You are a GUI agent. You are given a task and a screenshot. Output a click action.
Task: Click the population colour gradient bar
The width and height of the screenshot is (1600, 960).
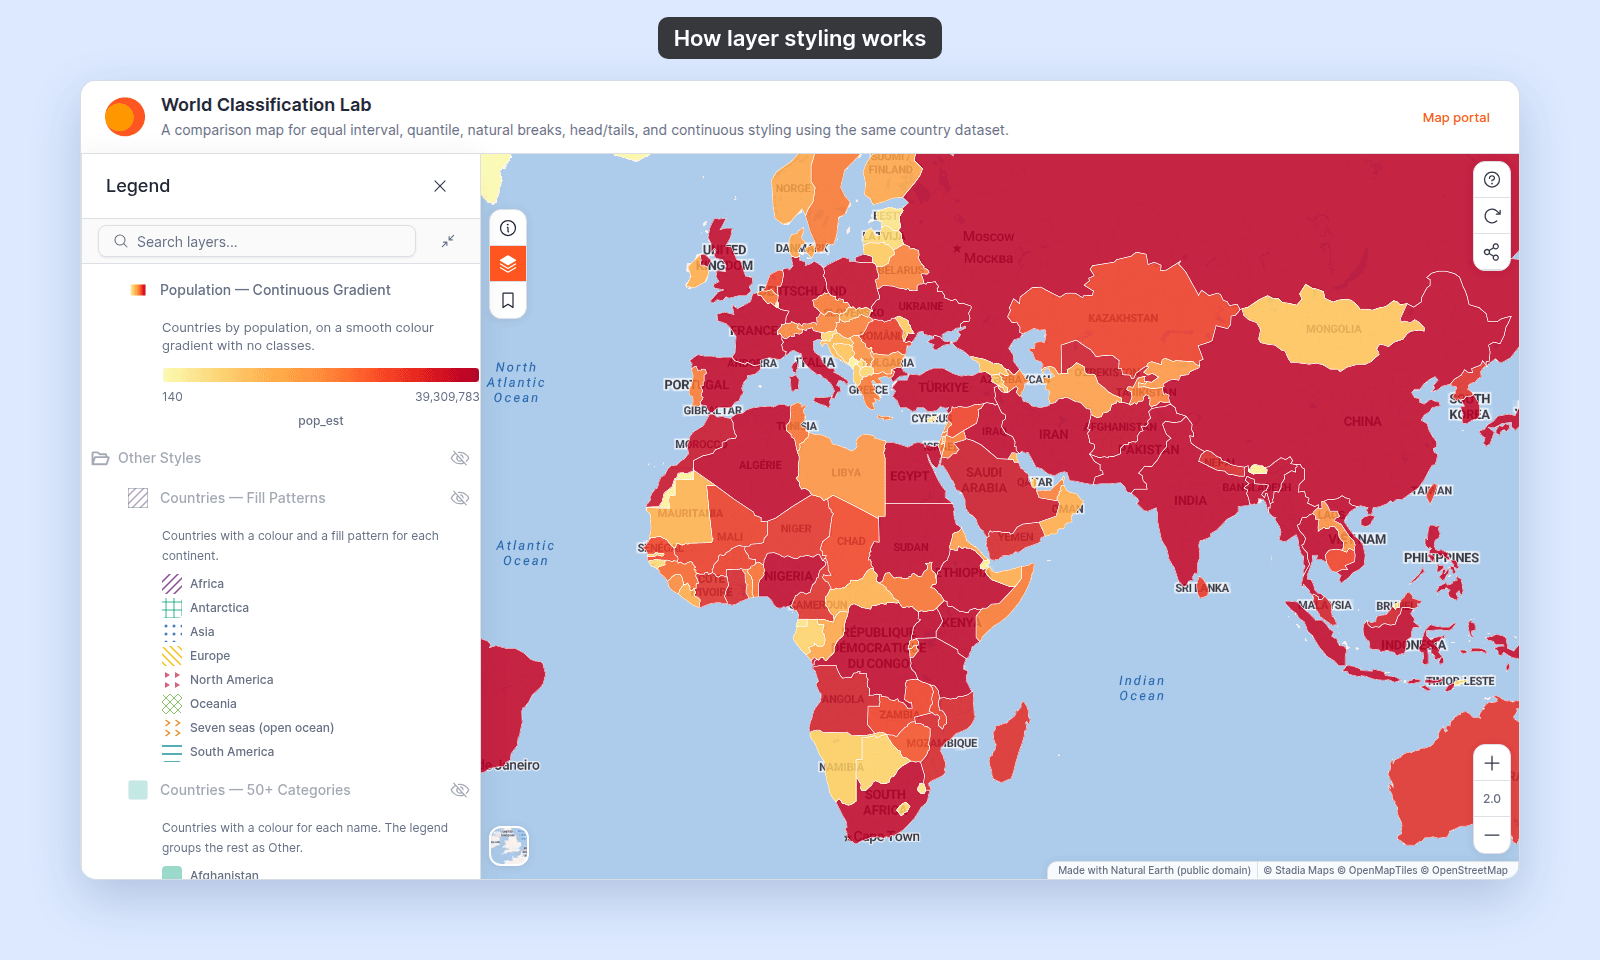(321, 375)
